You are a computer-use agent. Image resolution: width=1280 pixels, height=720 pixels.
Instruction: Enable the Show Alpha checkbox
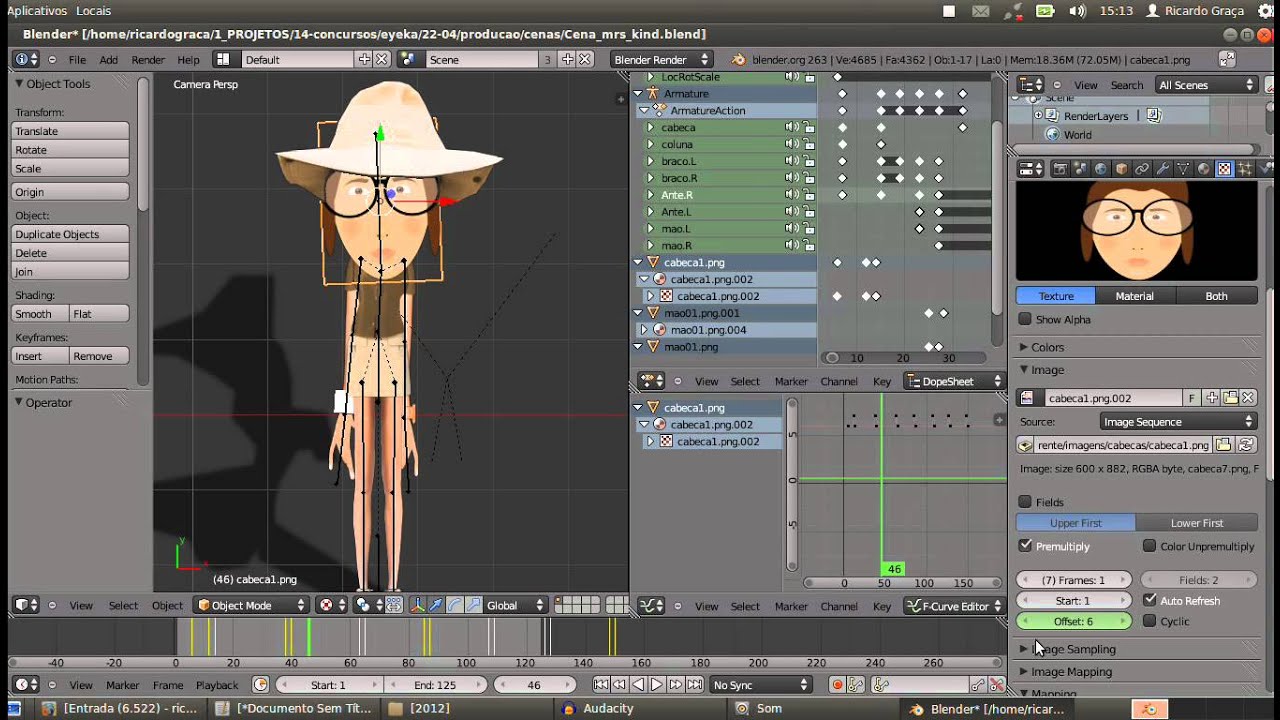point(1025,319)
